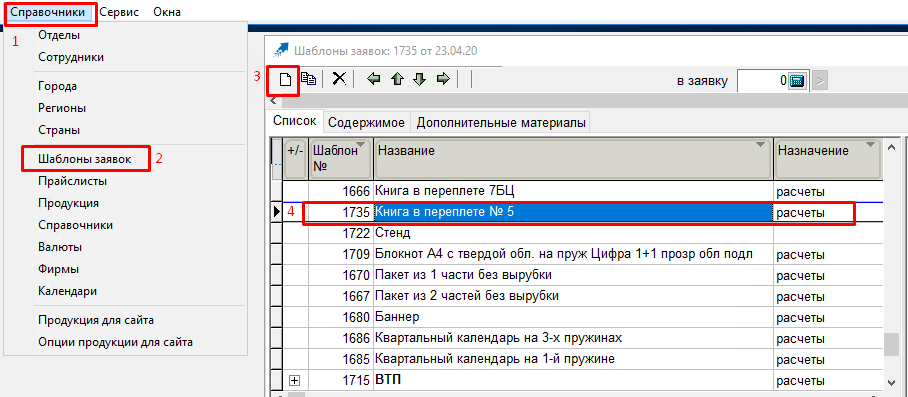Select Опции продукции для сайта
908x397 pixels.
pyautogui.click(x=115, y=342)
